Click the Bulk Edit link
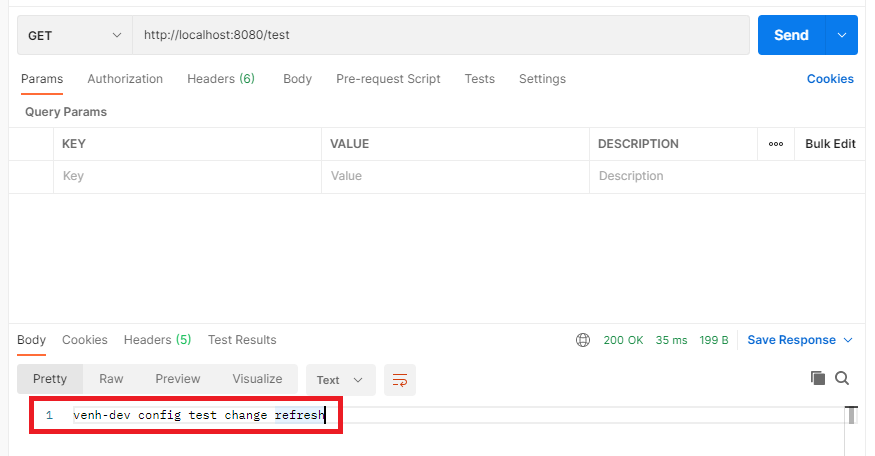 (830, 144)
